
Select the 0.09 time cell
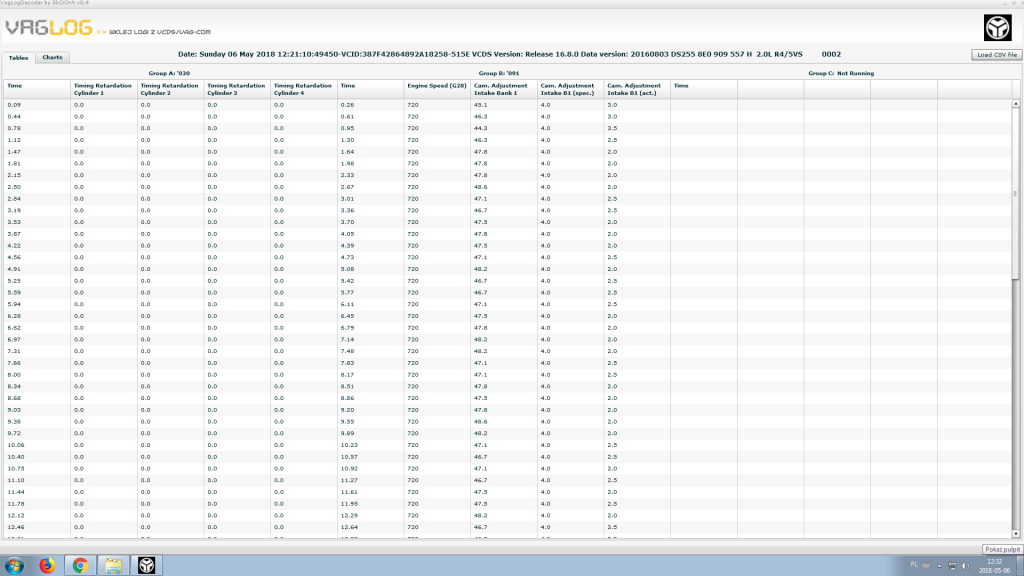point(14,104)
